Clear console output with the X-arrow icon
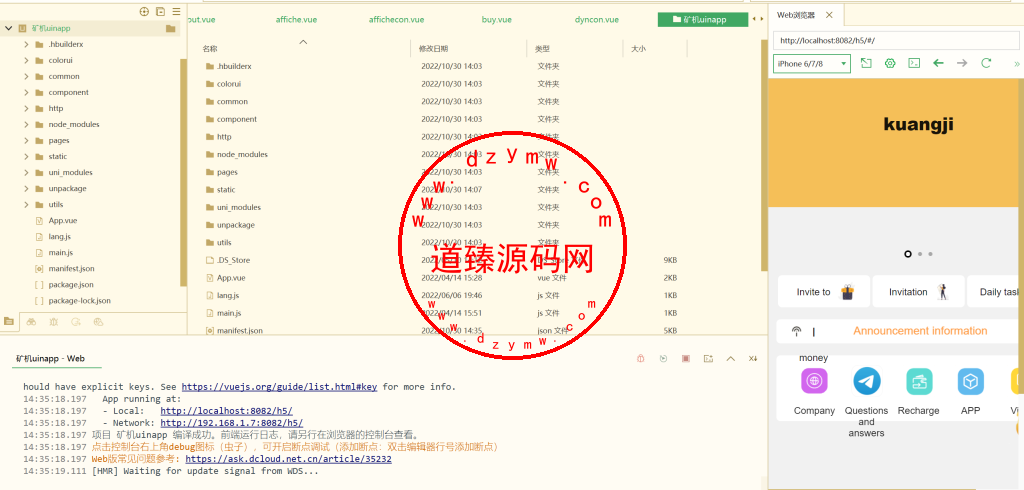 pyautogui.click(x=752, y=358)
